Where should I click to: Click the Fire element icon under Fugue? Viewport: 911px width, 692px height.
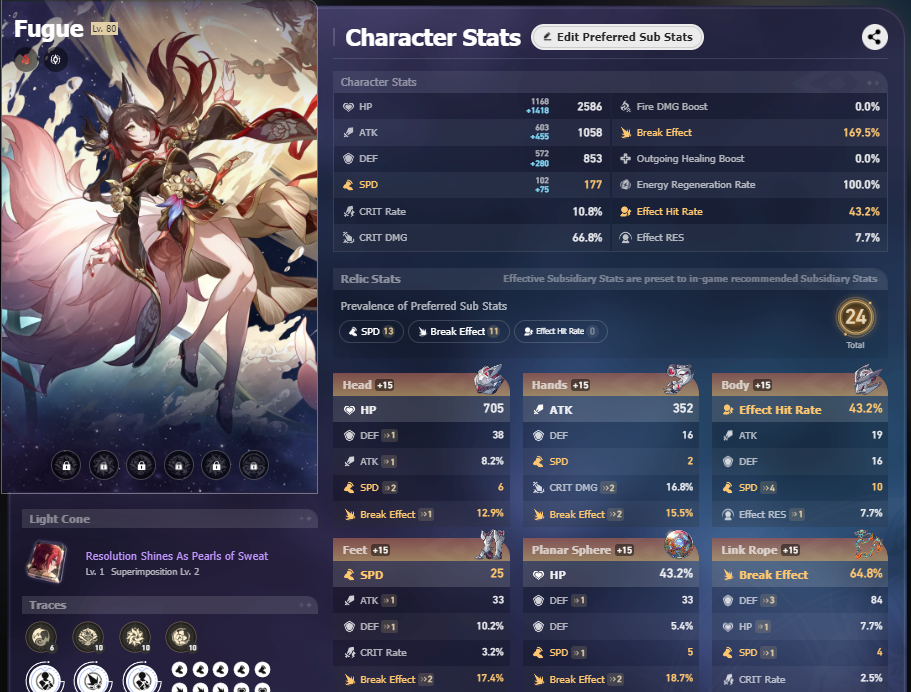point(26,59)
